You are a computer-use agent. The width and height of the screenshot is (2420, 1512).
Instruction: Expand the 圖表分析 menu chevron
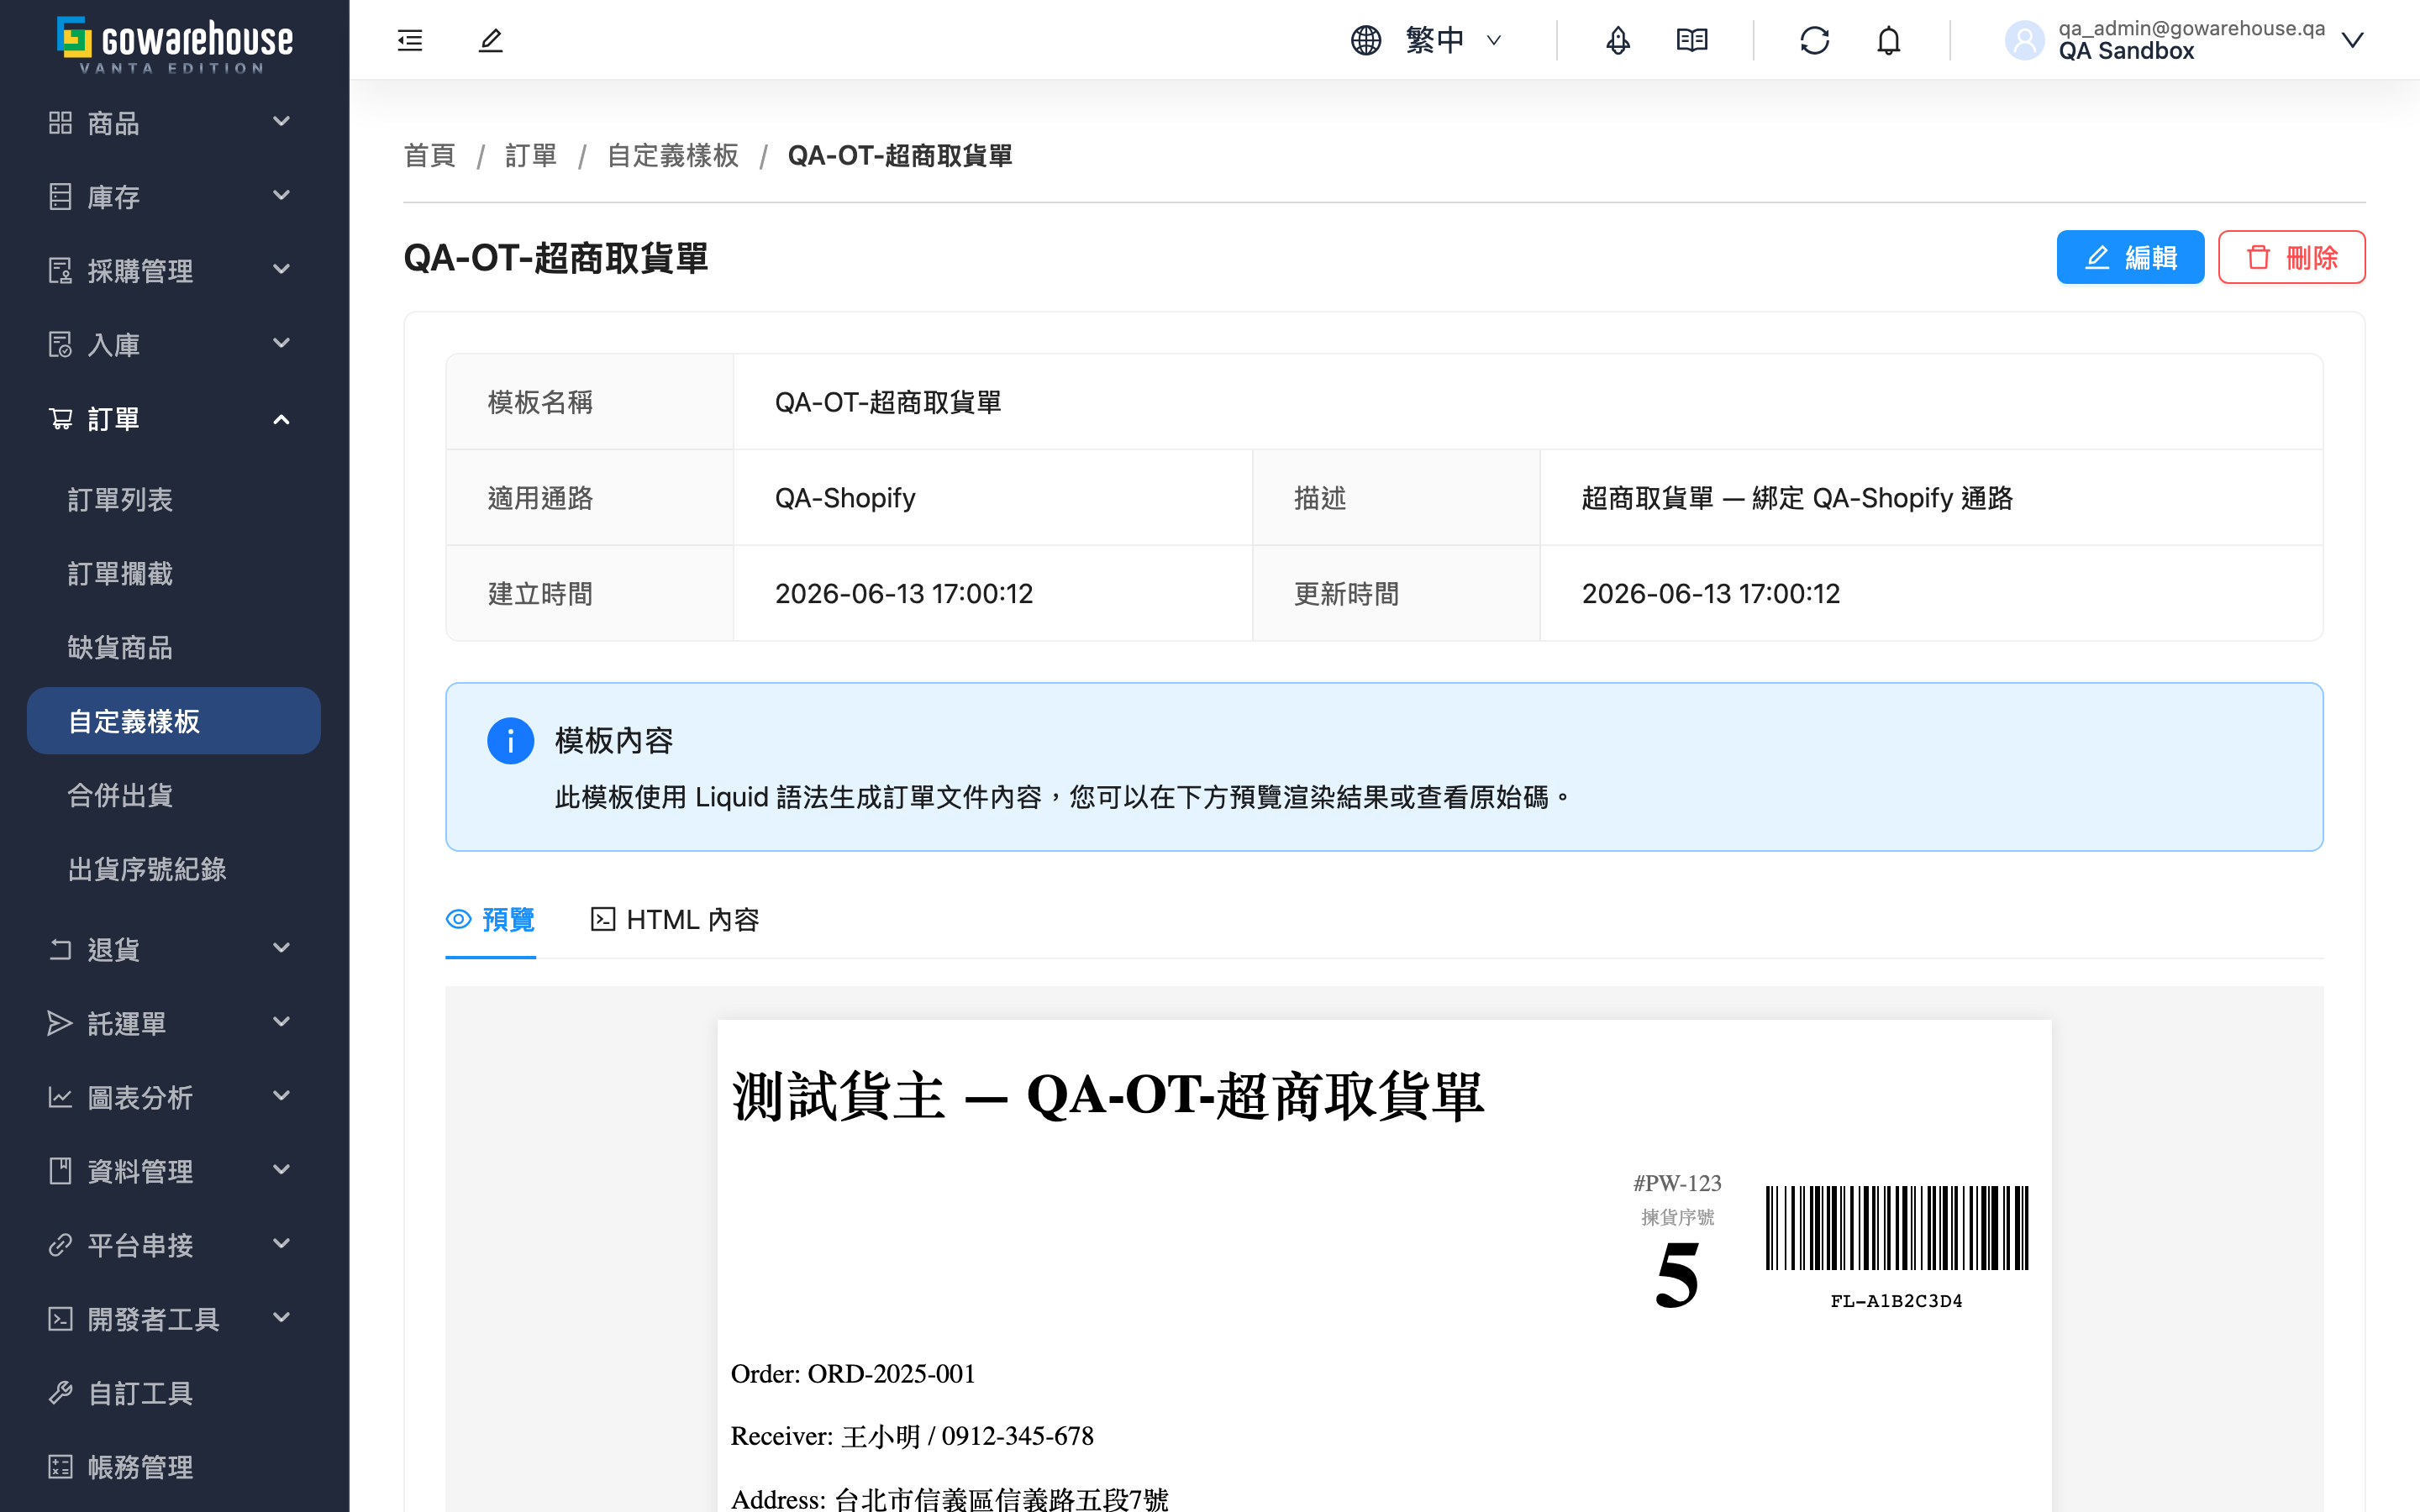point(282,1095)
